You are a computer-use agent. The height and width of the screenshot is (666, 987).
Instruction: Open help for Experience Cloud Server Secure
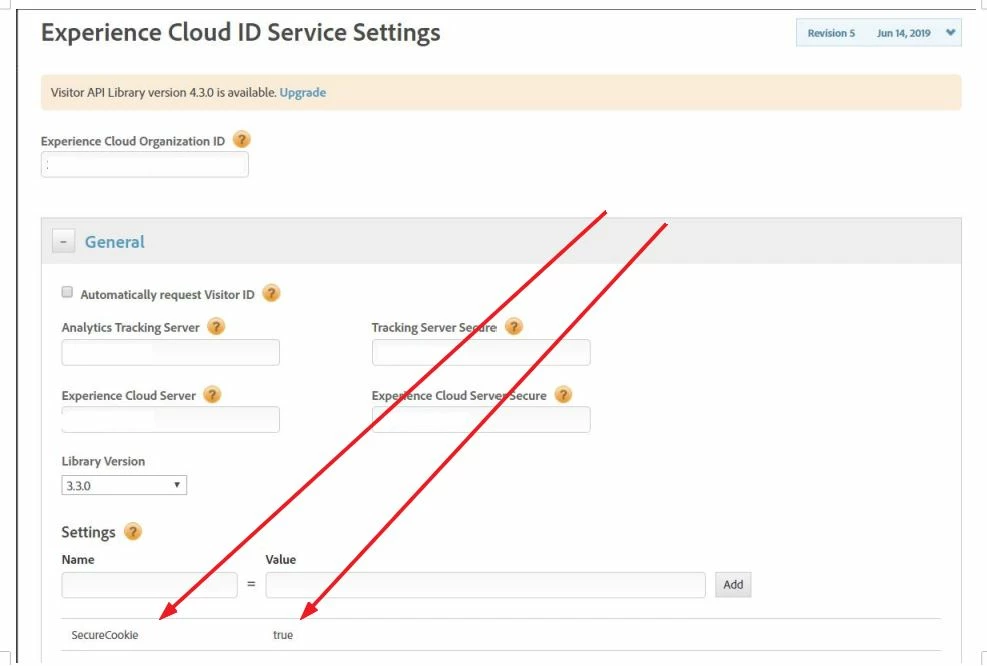coord(563,395)
